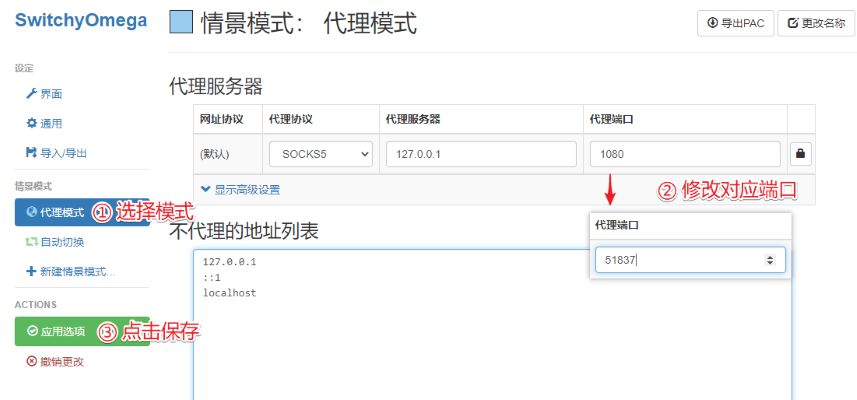Click the retweet icon beside 自动切换
Screen dimensions: 857x400
coord(31,242)
